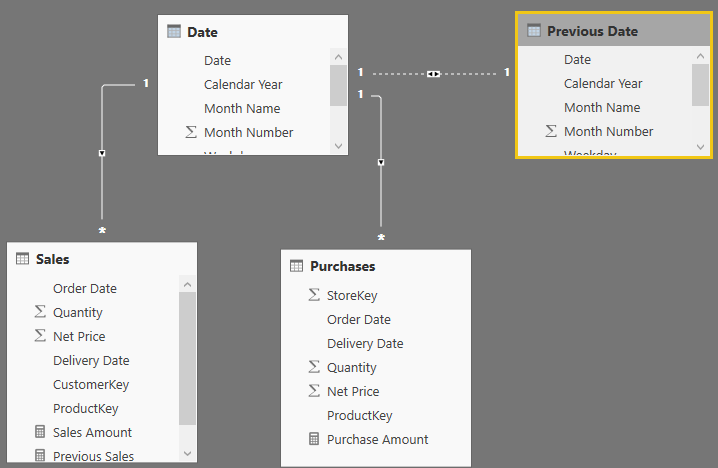Click filter direction arrow on Date-Purchases relationship
This screenshot has width=718, height=468.
(381, 163)
